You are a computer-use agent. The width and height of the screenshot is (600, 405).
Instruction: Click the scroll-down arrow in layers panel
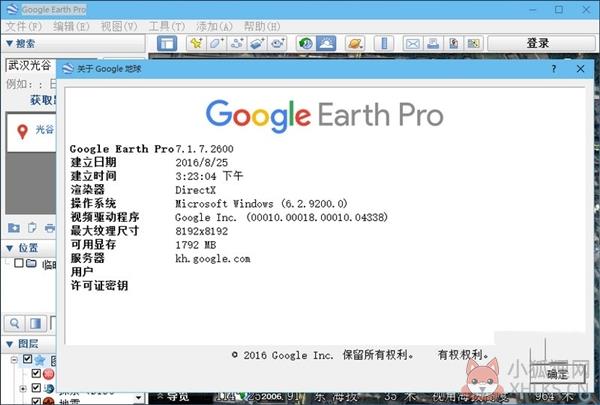139,398
